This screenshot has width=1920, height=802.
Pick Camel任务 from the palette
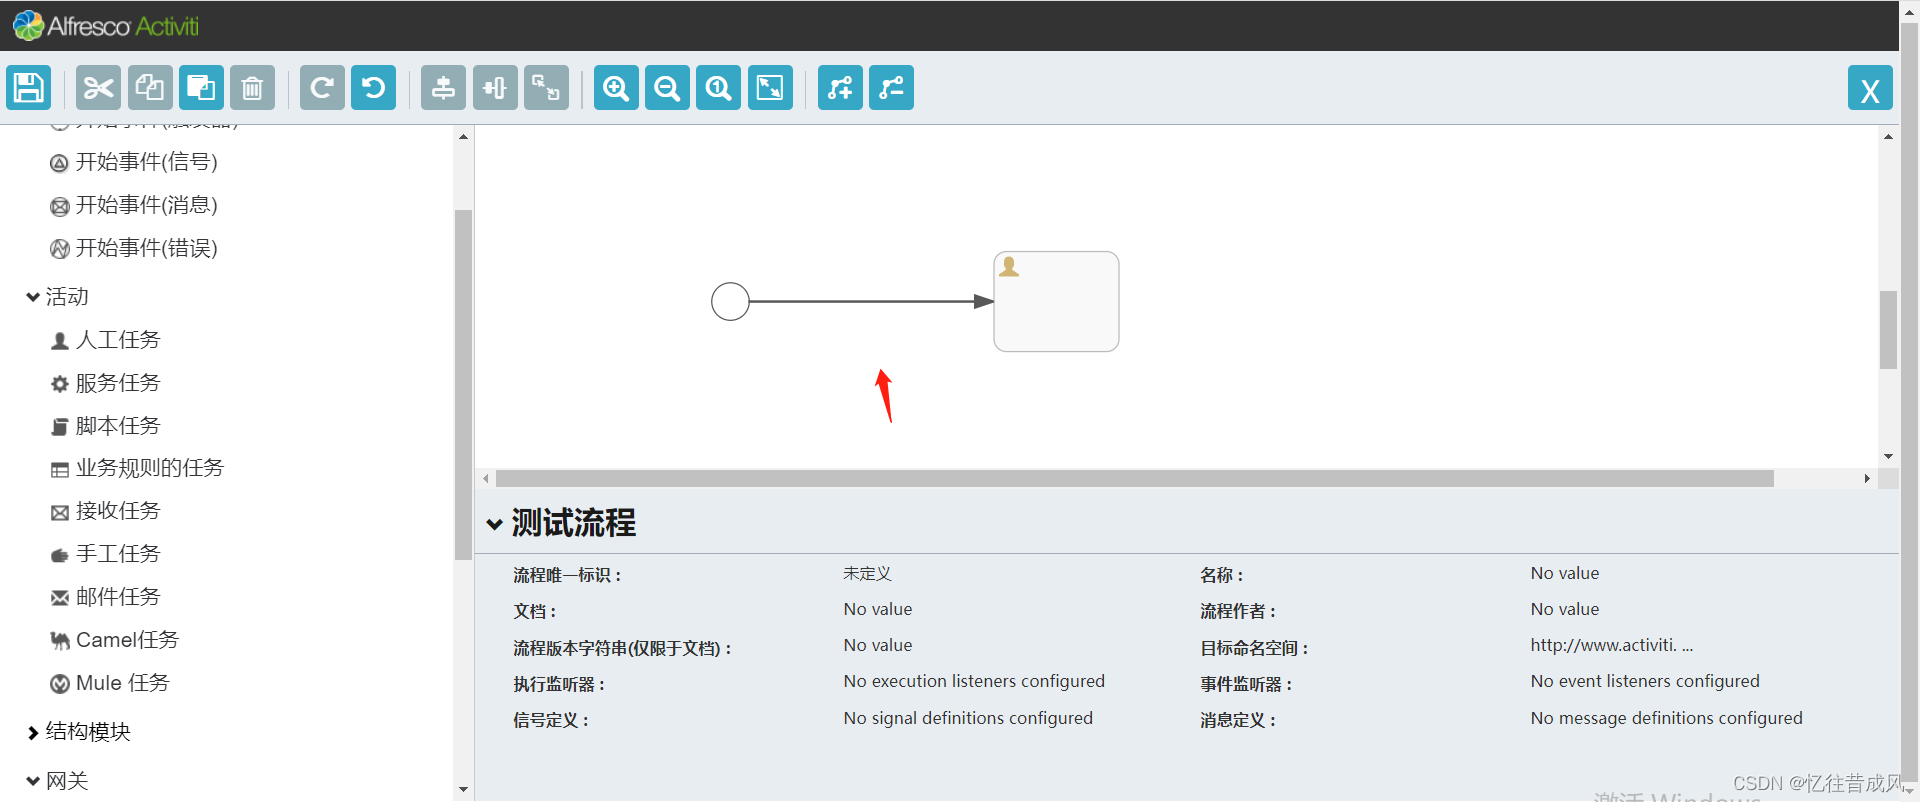pyautogui.click(x=115, y=640)
